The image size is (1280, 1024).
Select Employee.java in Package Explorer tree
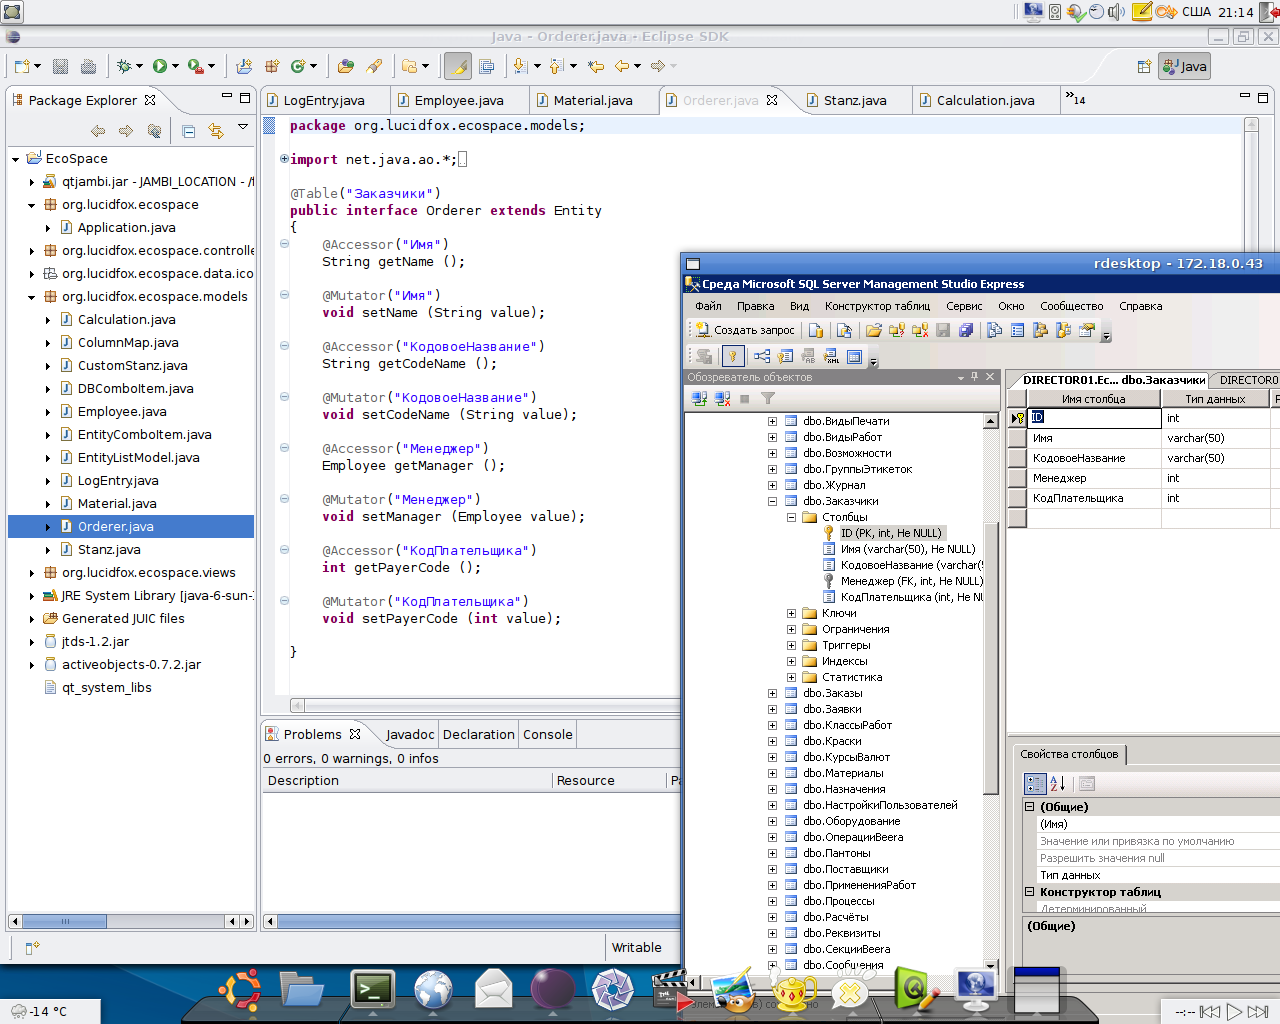click(x=122, y=412)
